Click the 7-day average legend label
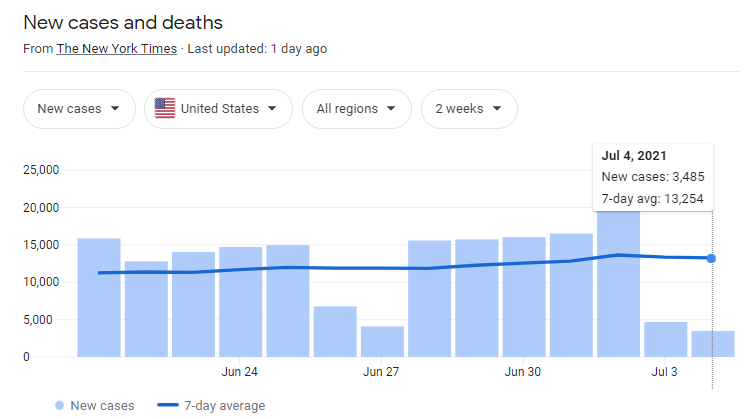This screenshot has height=419, width=754. point(225,406)
